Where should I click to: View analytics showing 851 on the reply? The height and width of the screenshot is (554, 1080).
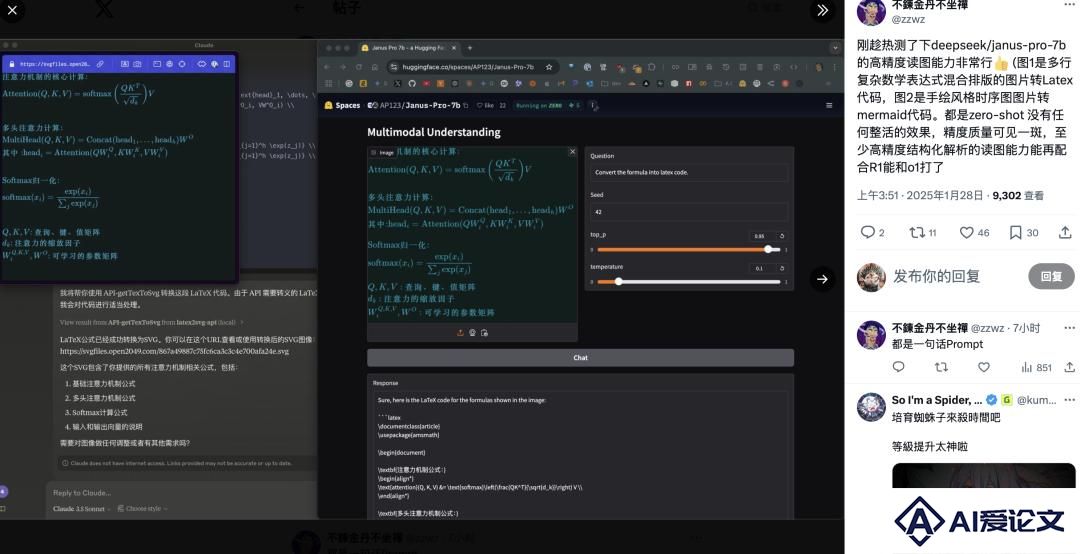(1036, 367)
